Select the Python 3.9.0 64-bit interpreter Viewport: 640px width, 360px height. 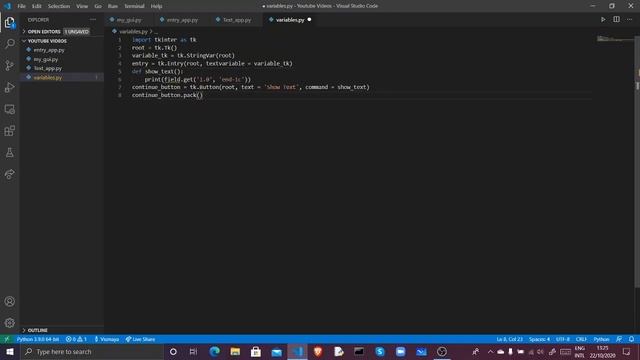[x=38, y=339]
